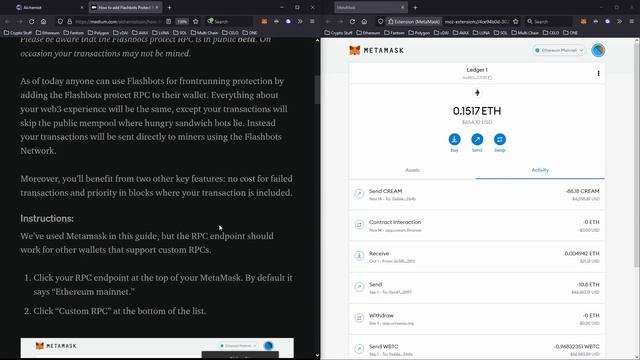Screen dimensions: 640x360
Task: Toggle reader view in left browser
Action: pos(169,21)
